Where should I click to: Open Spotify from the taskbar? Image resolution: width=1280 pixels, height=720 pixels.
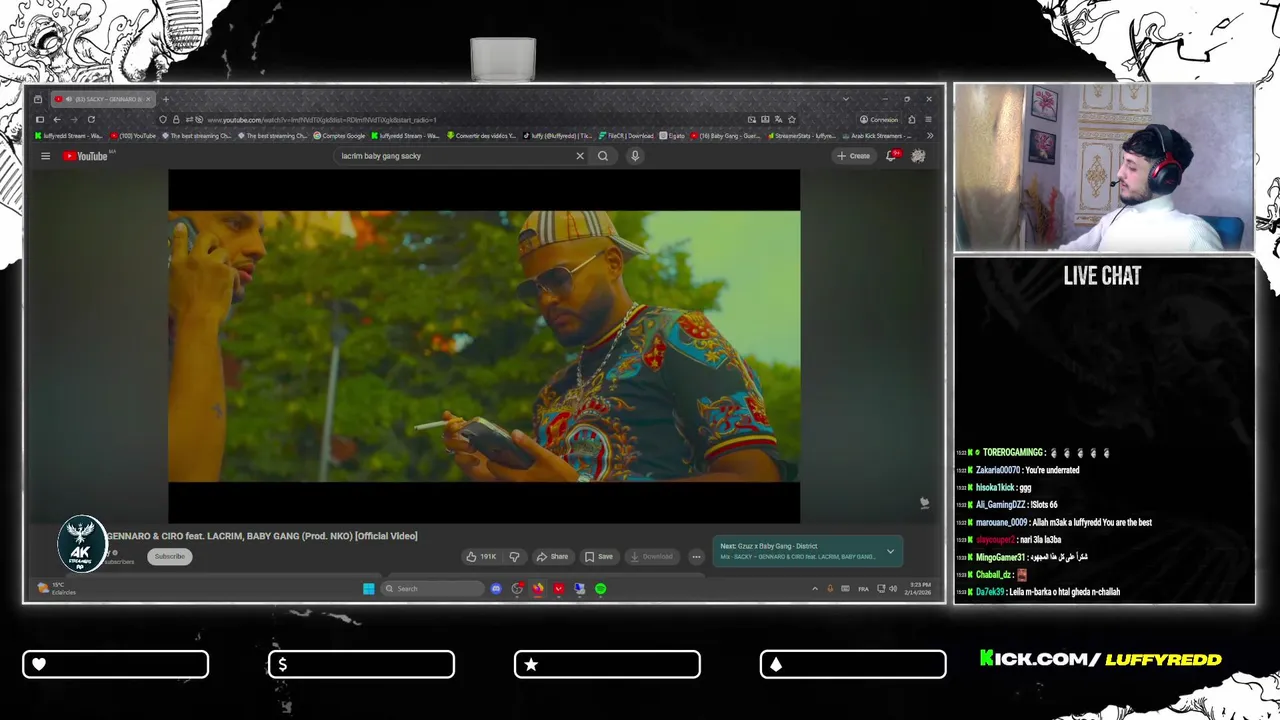601,589
